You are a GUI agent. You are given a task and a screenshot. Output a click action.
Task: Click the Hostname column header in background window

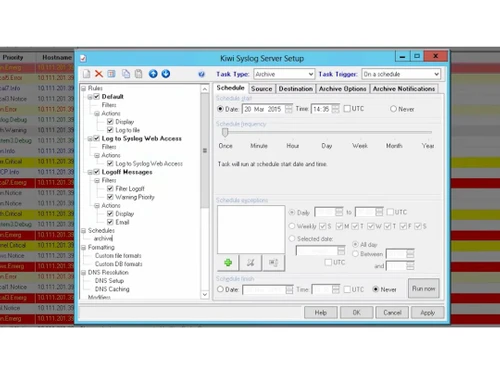coord(57,57)
